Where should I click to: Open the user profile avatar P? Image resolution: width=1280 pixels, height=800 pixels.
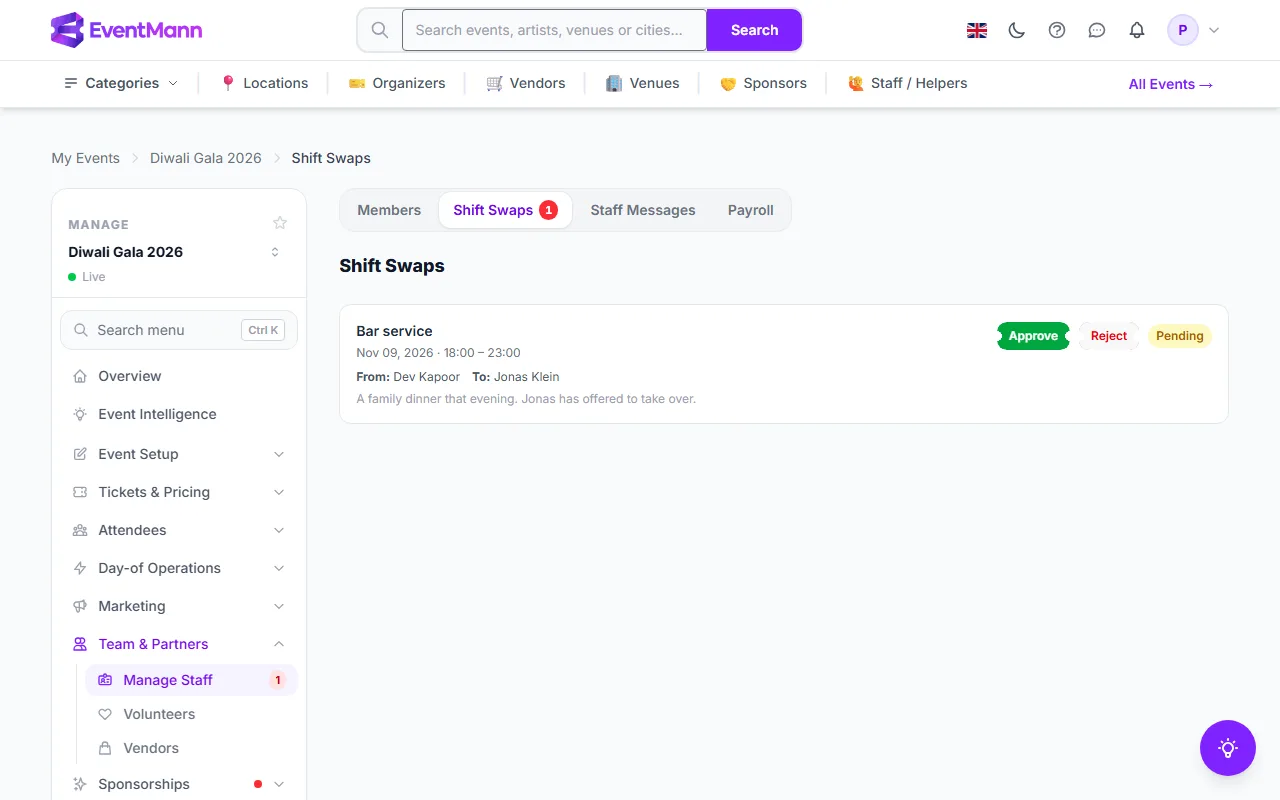(x=1183, y=30)
